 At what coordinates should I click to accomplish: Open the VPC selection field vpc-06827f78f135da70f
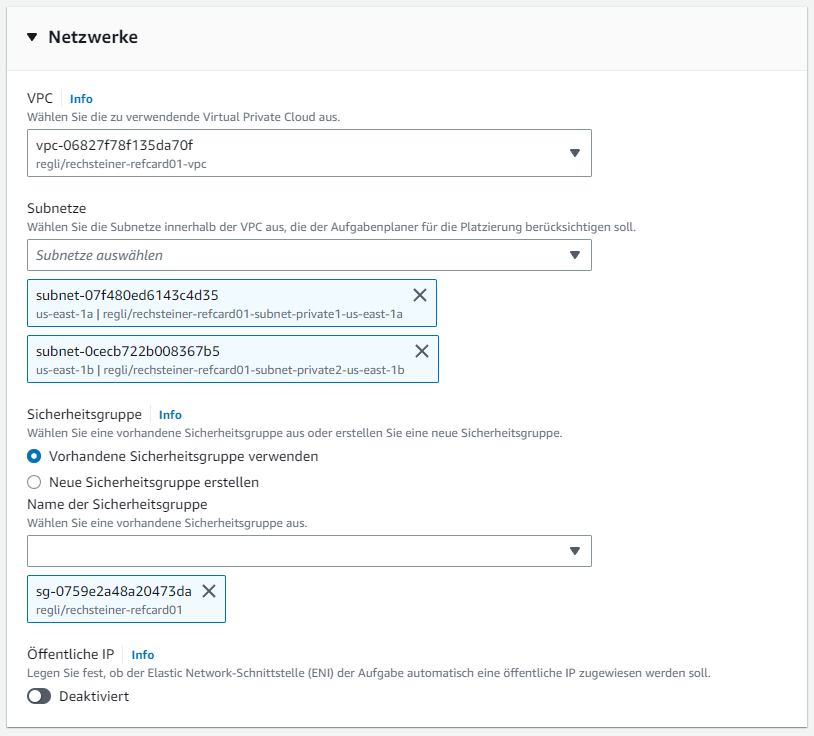pyautogui.click(x=295, y=153)
